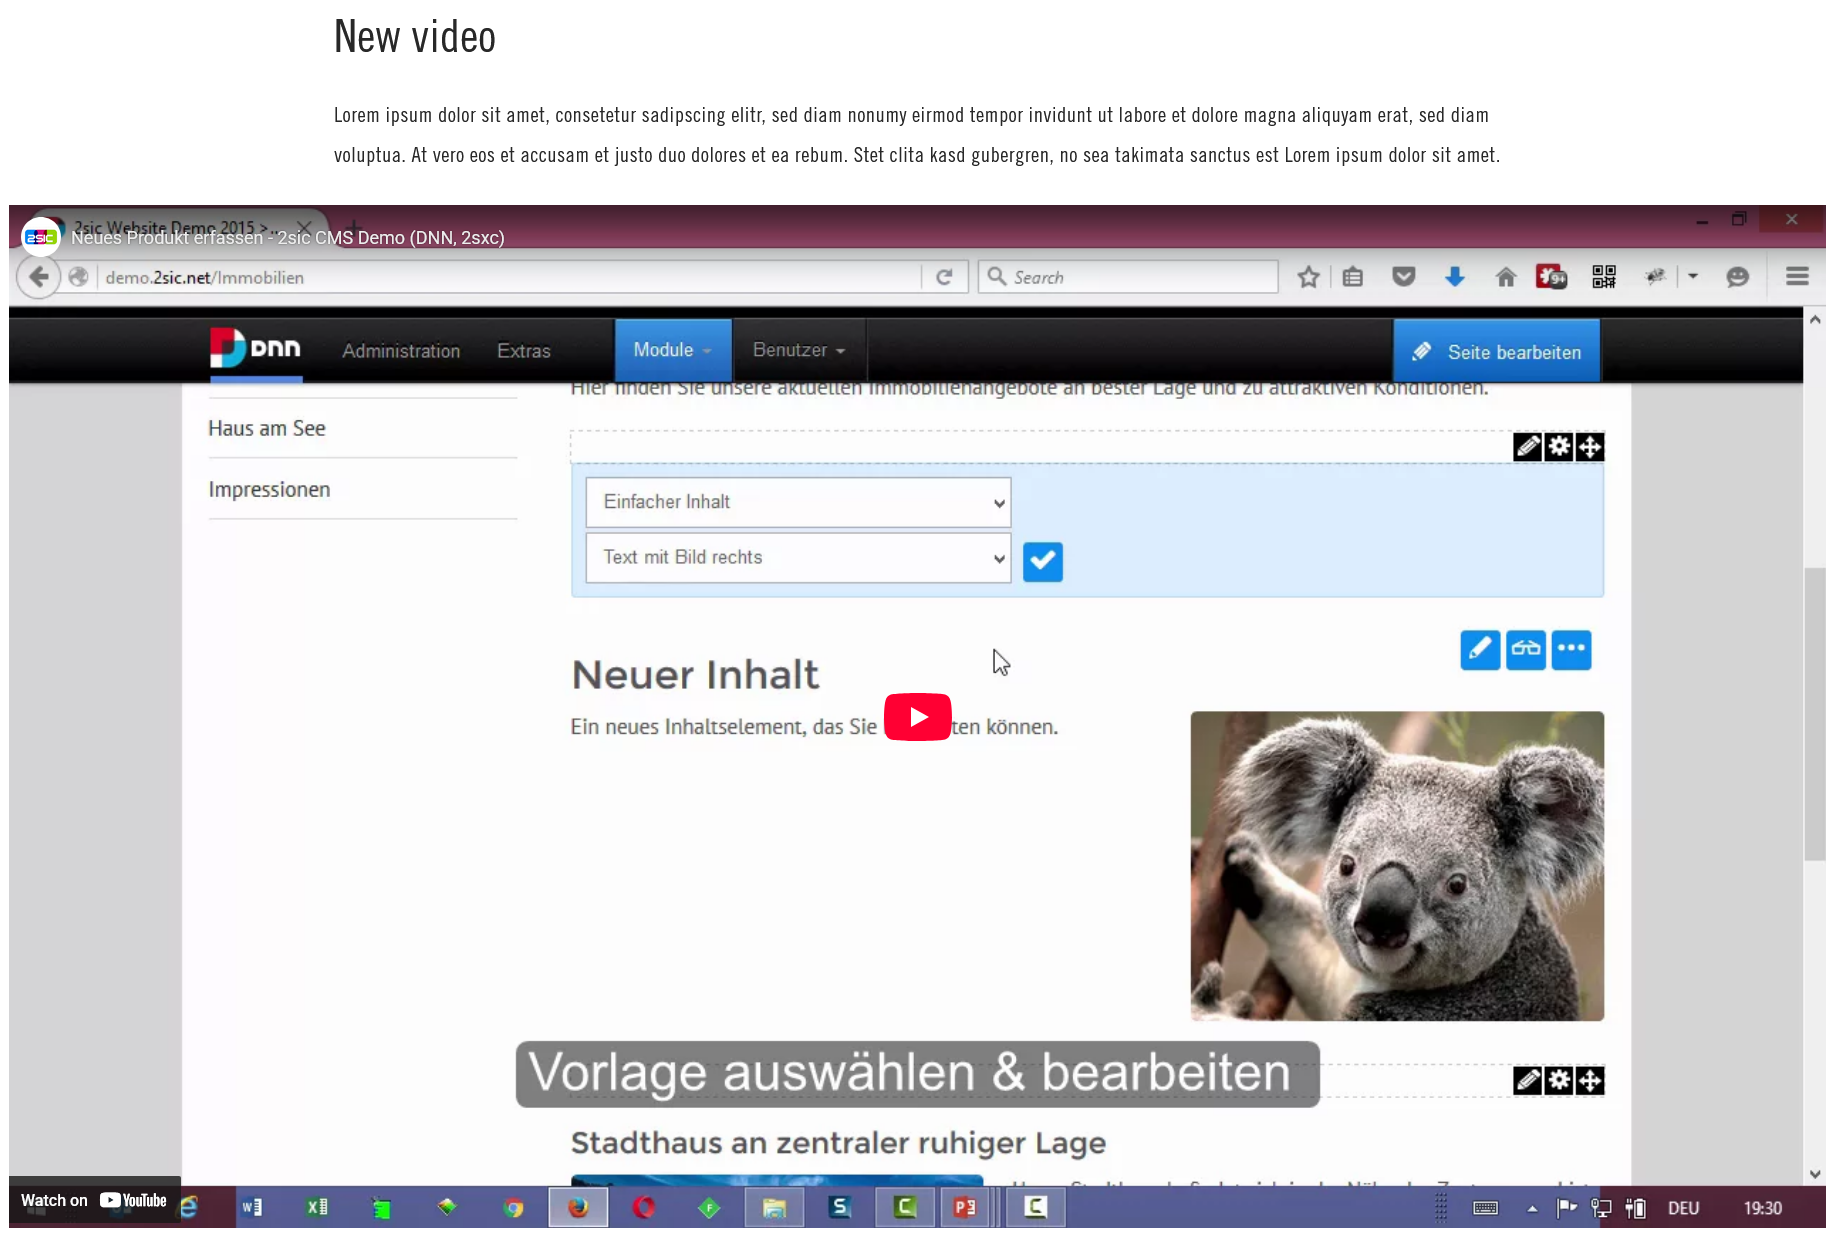
Task: Click the browser reload icon
Action: 944,277
